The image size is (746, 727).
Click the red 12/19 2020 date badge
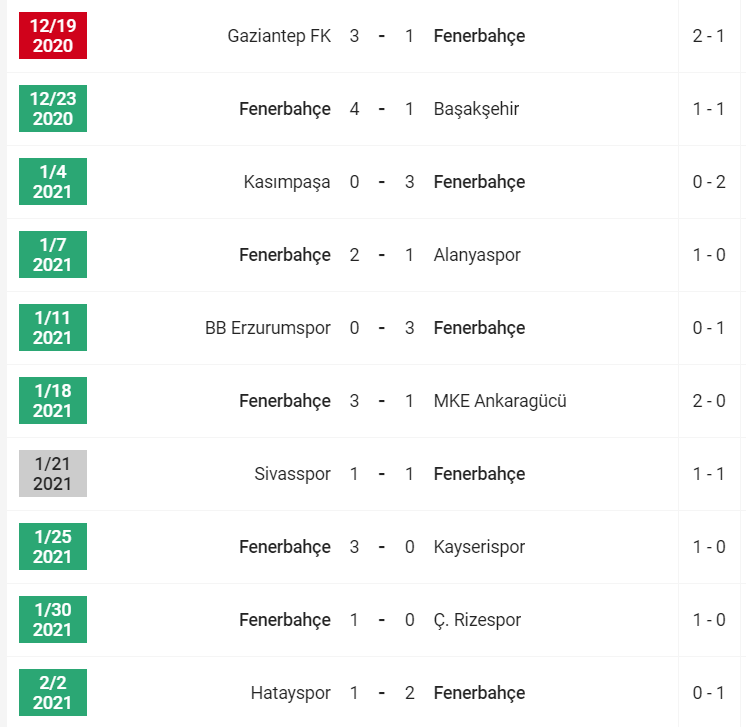pyautogui.click(x=53, y=36)
